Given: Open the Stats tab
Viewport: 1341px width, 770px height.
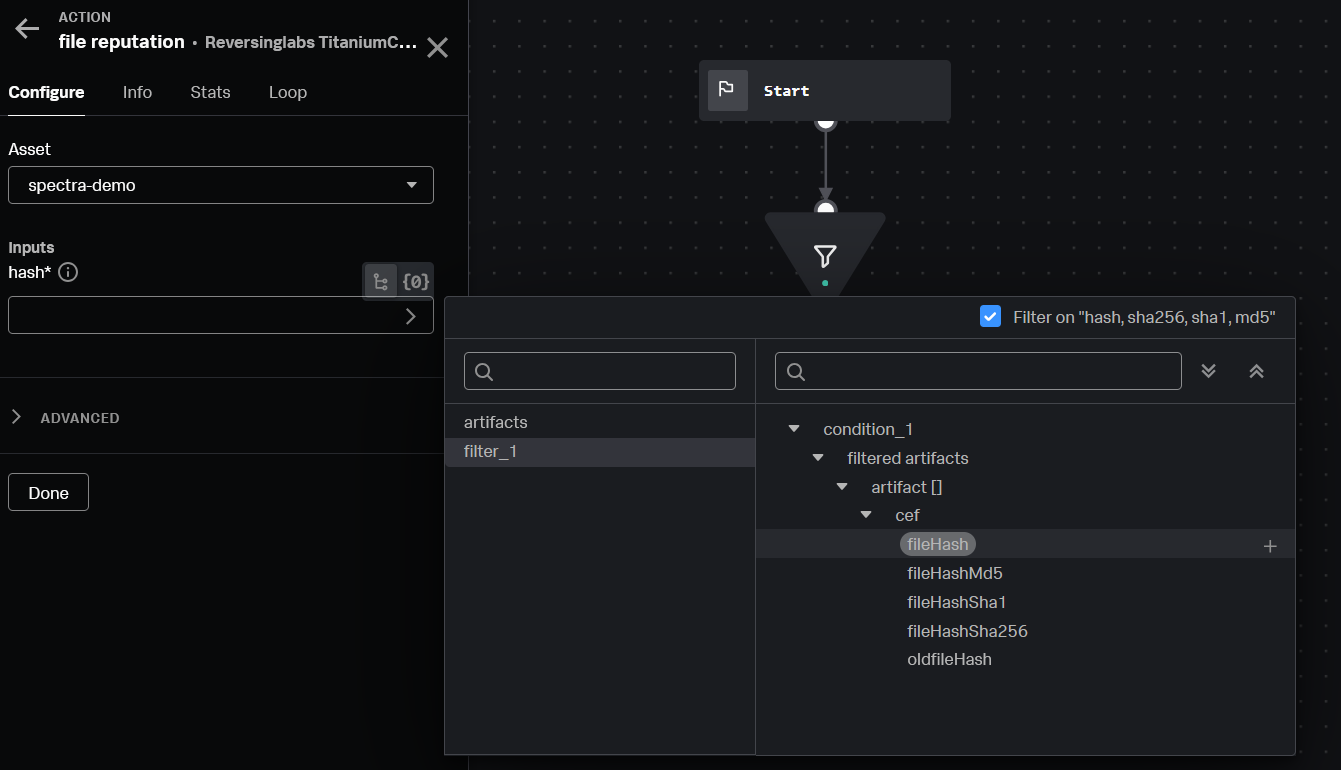Looking at the screenshot, I should tap(210, 92).
